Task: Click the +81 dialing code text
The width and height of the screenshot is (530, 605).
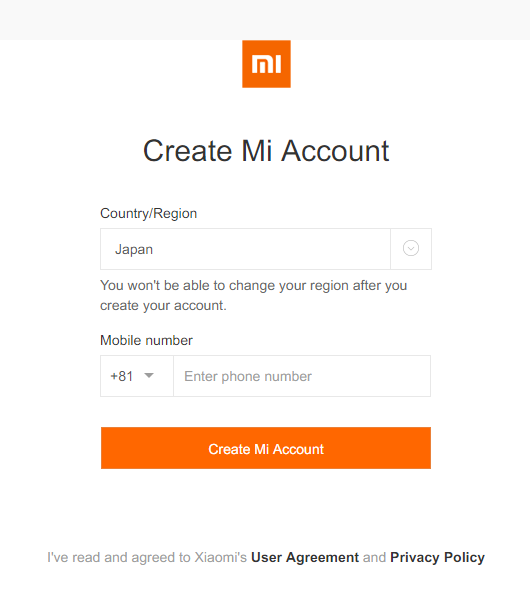Action: [122, 376]
